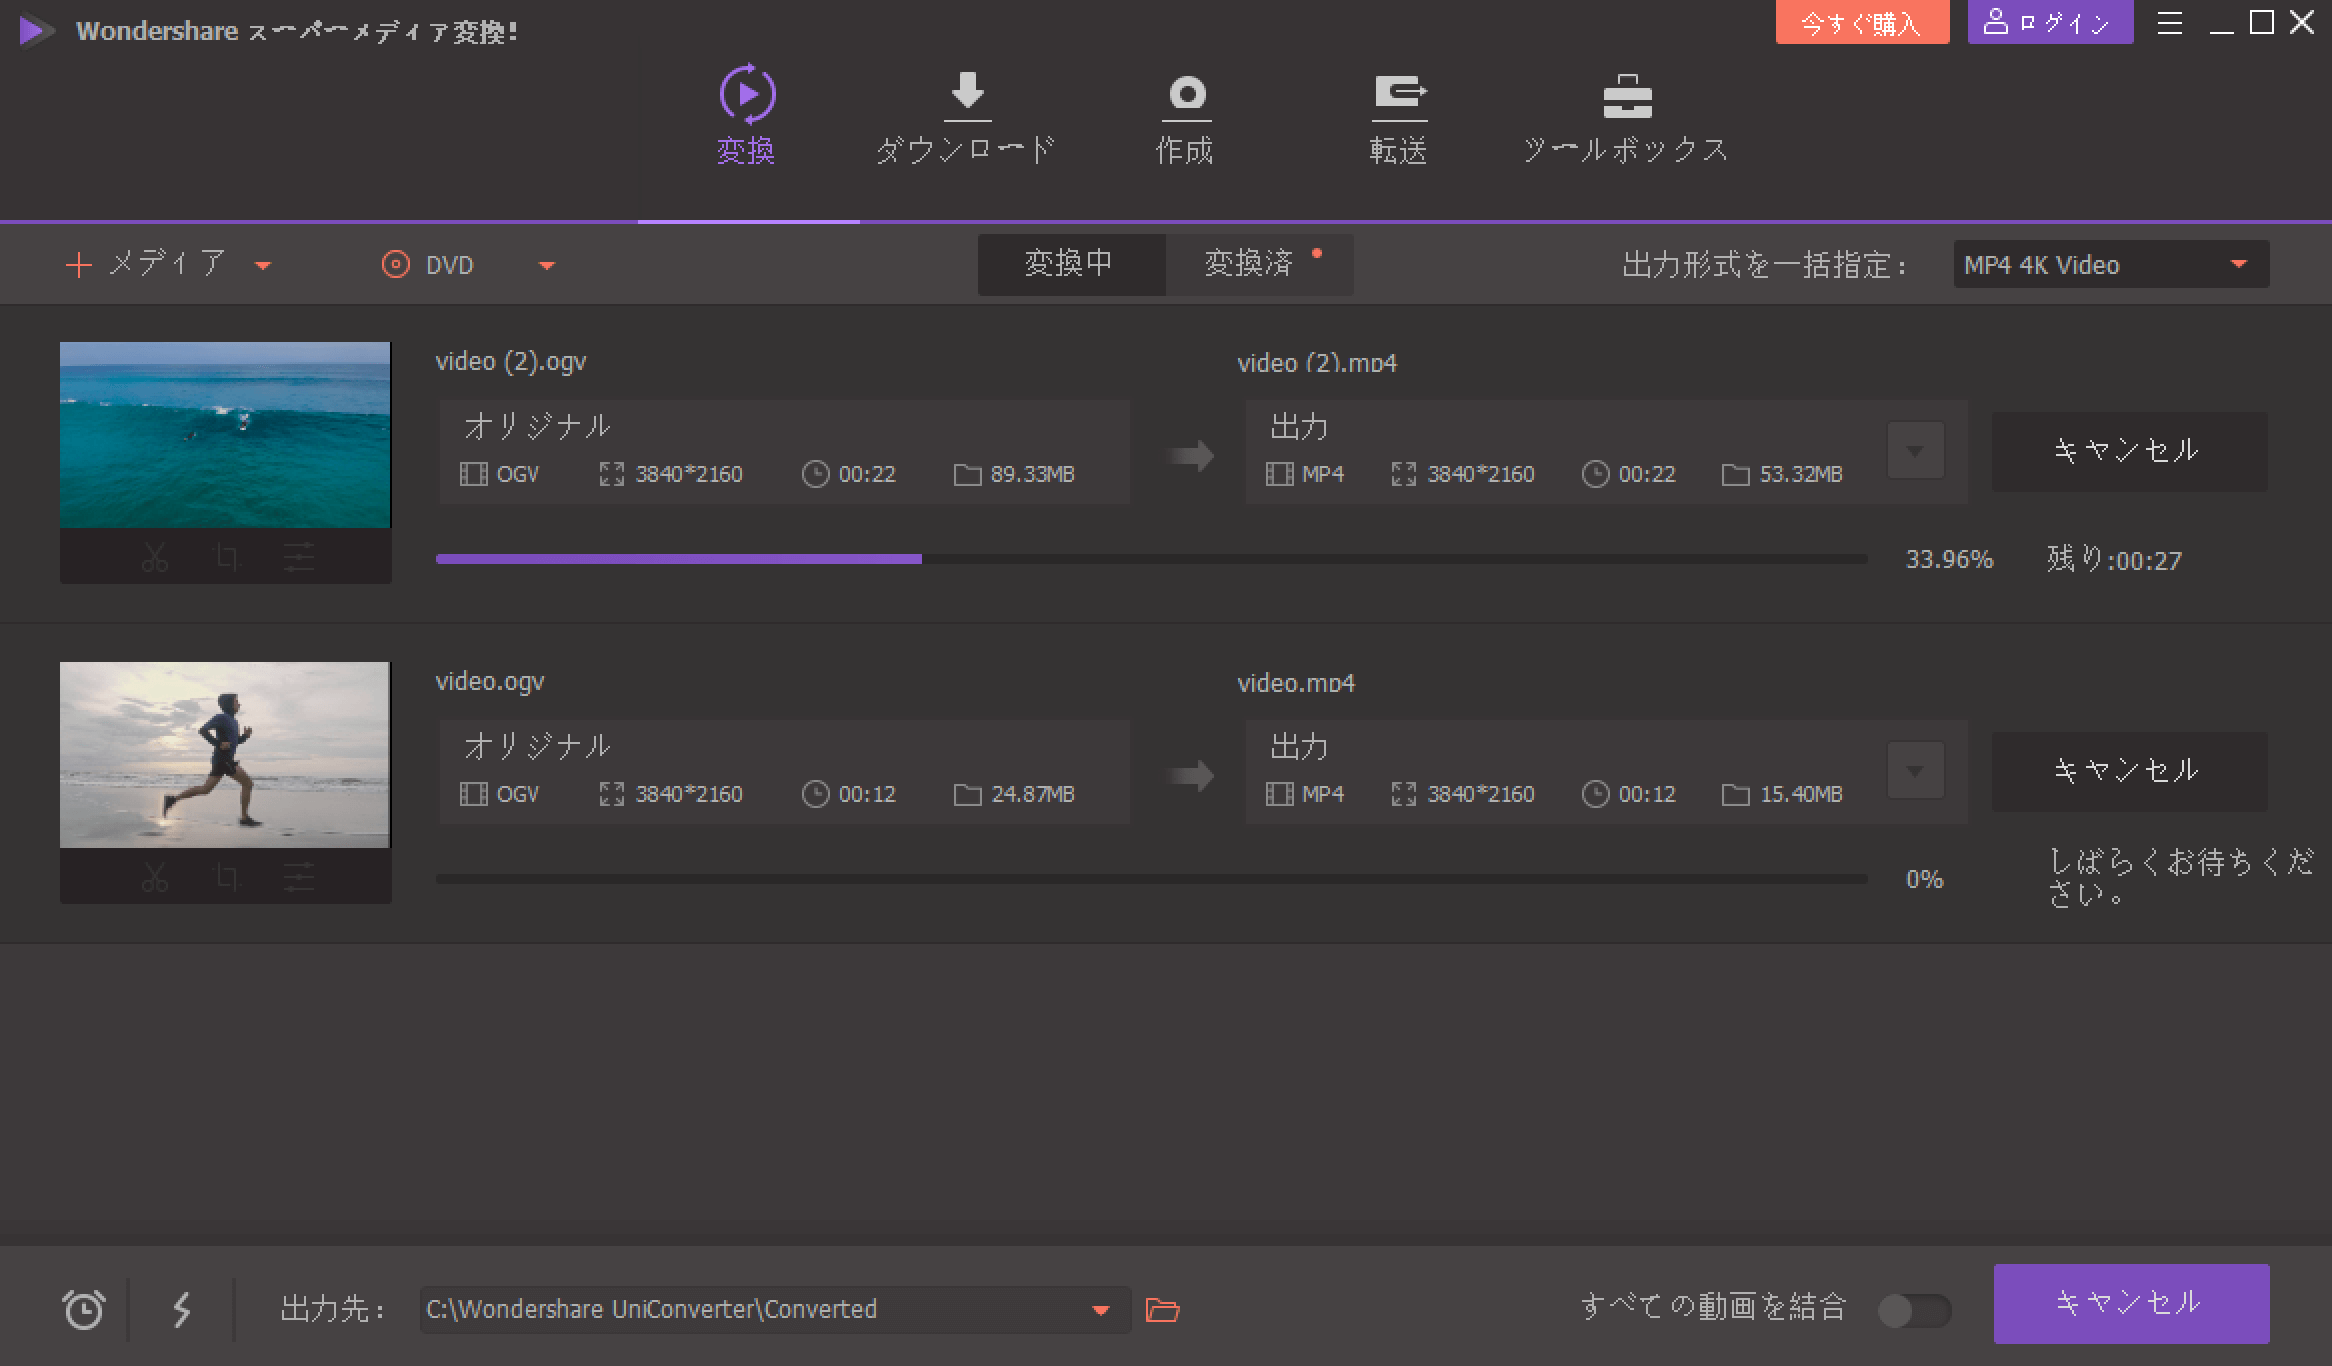Viewport: 2332px width, 1366px height.
Task: Click the Wondershare app logo icon
Action: pos(37,31)
